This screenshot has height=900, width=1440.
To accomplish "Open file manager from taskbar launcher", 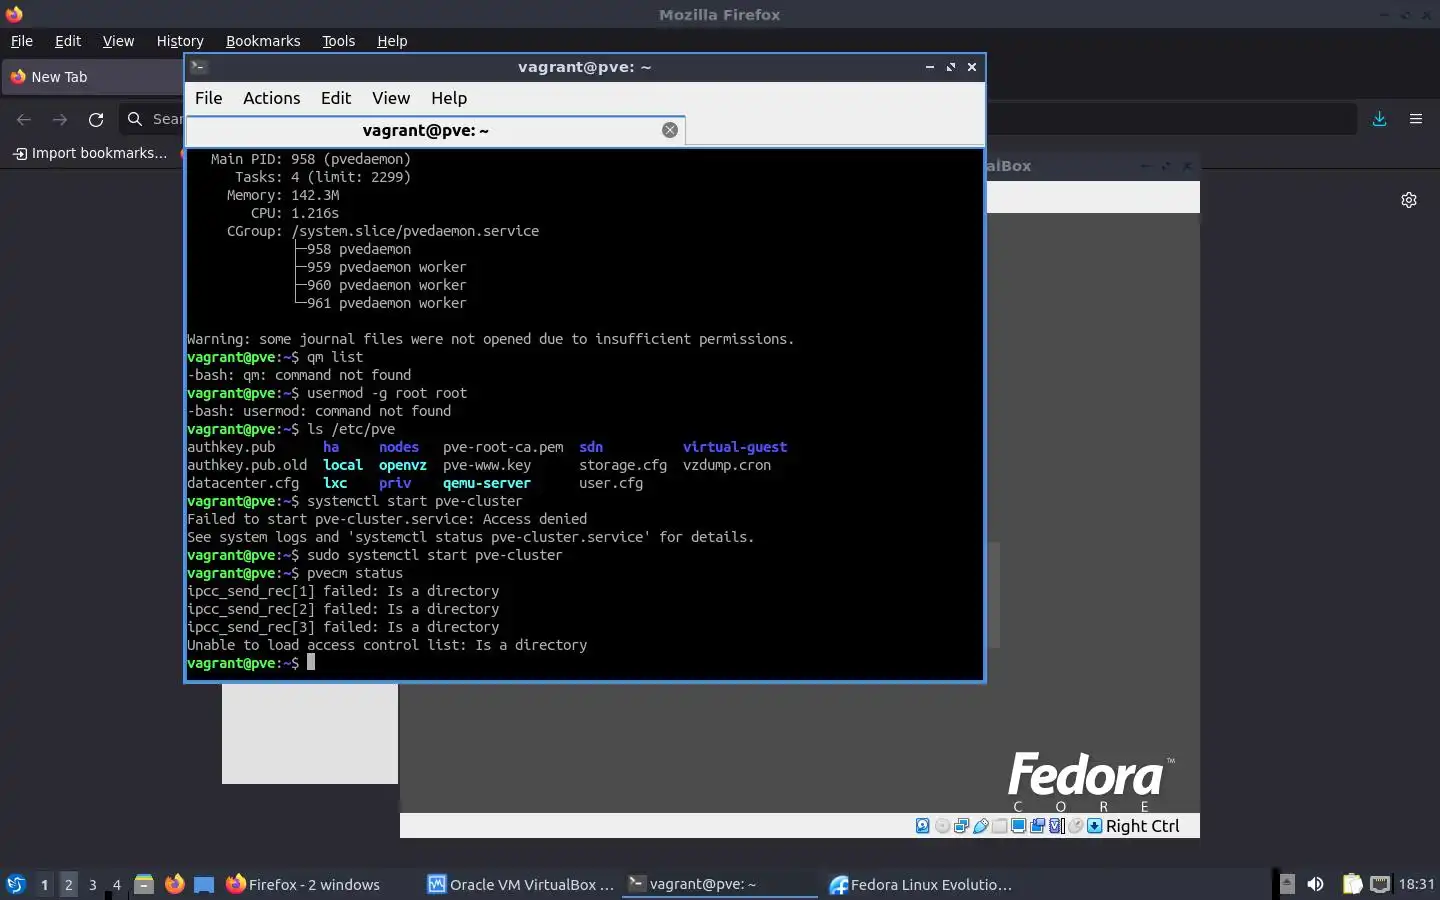I will (x=144, y=884).
